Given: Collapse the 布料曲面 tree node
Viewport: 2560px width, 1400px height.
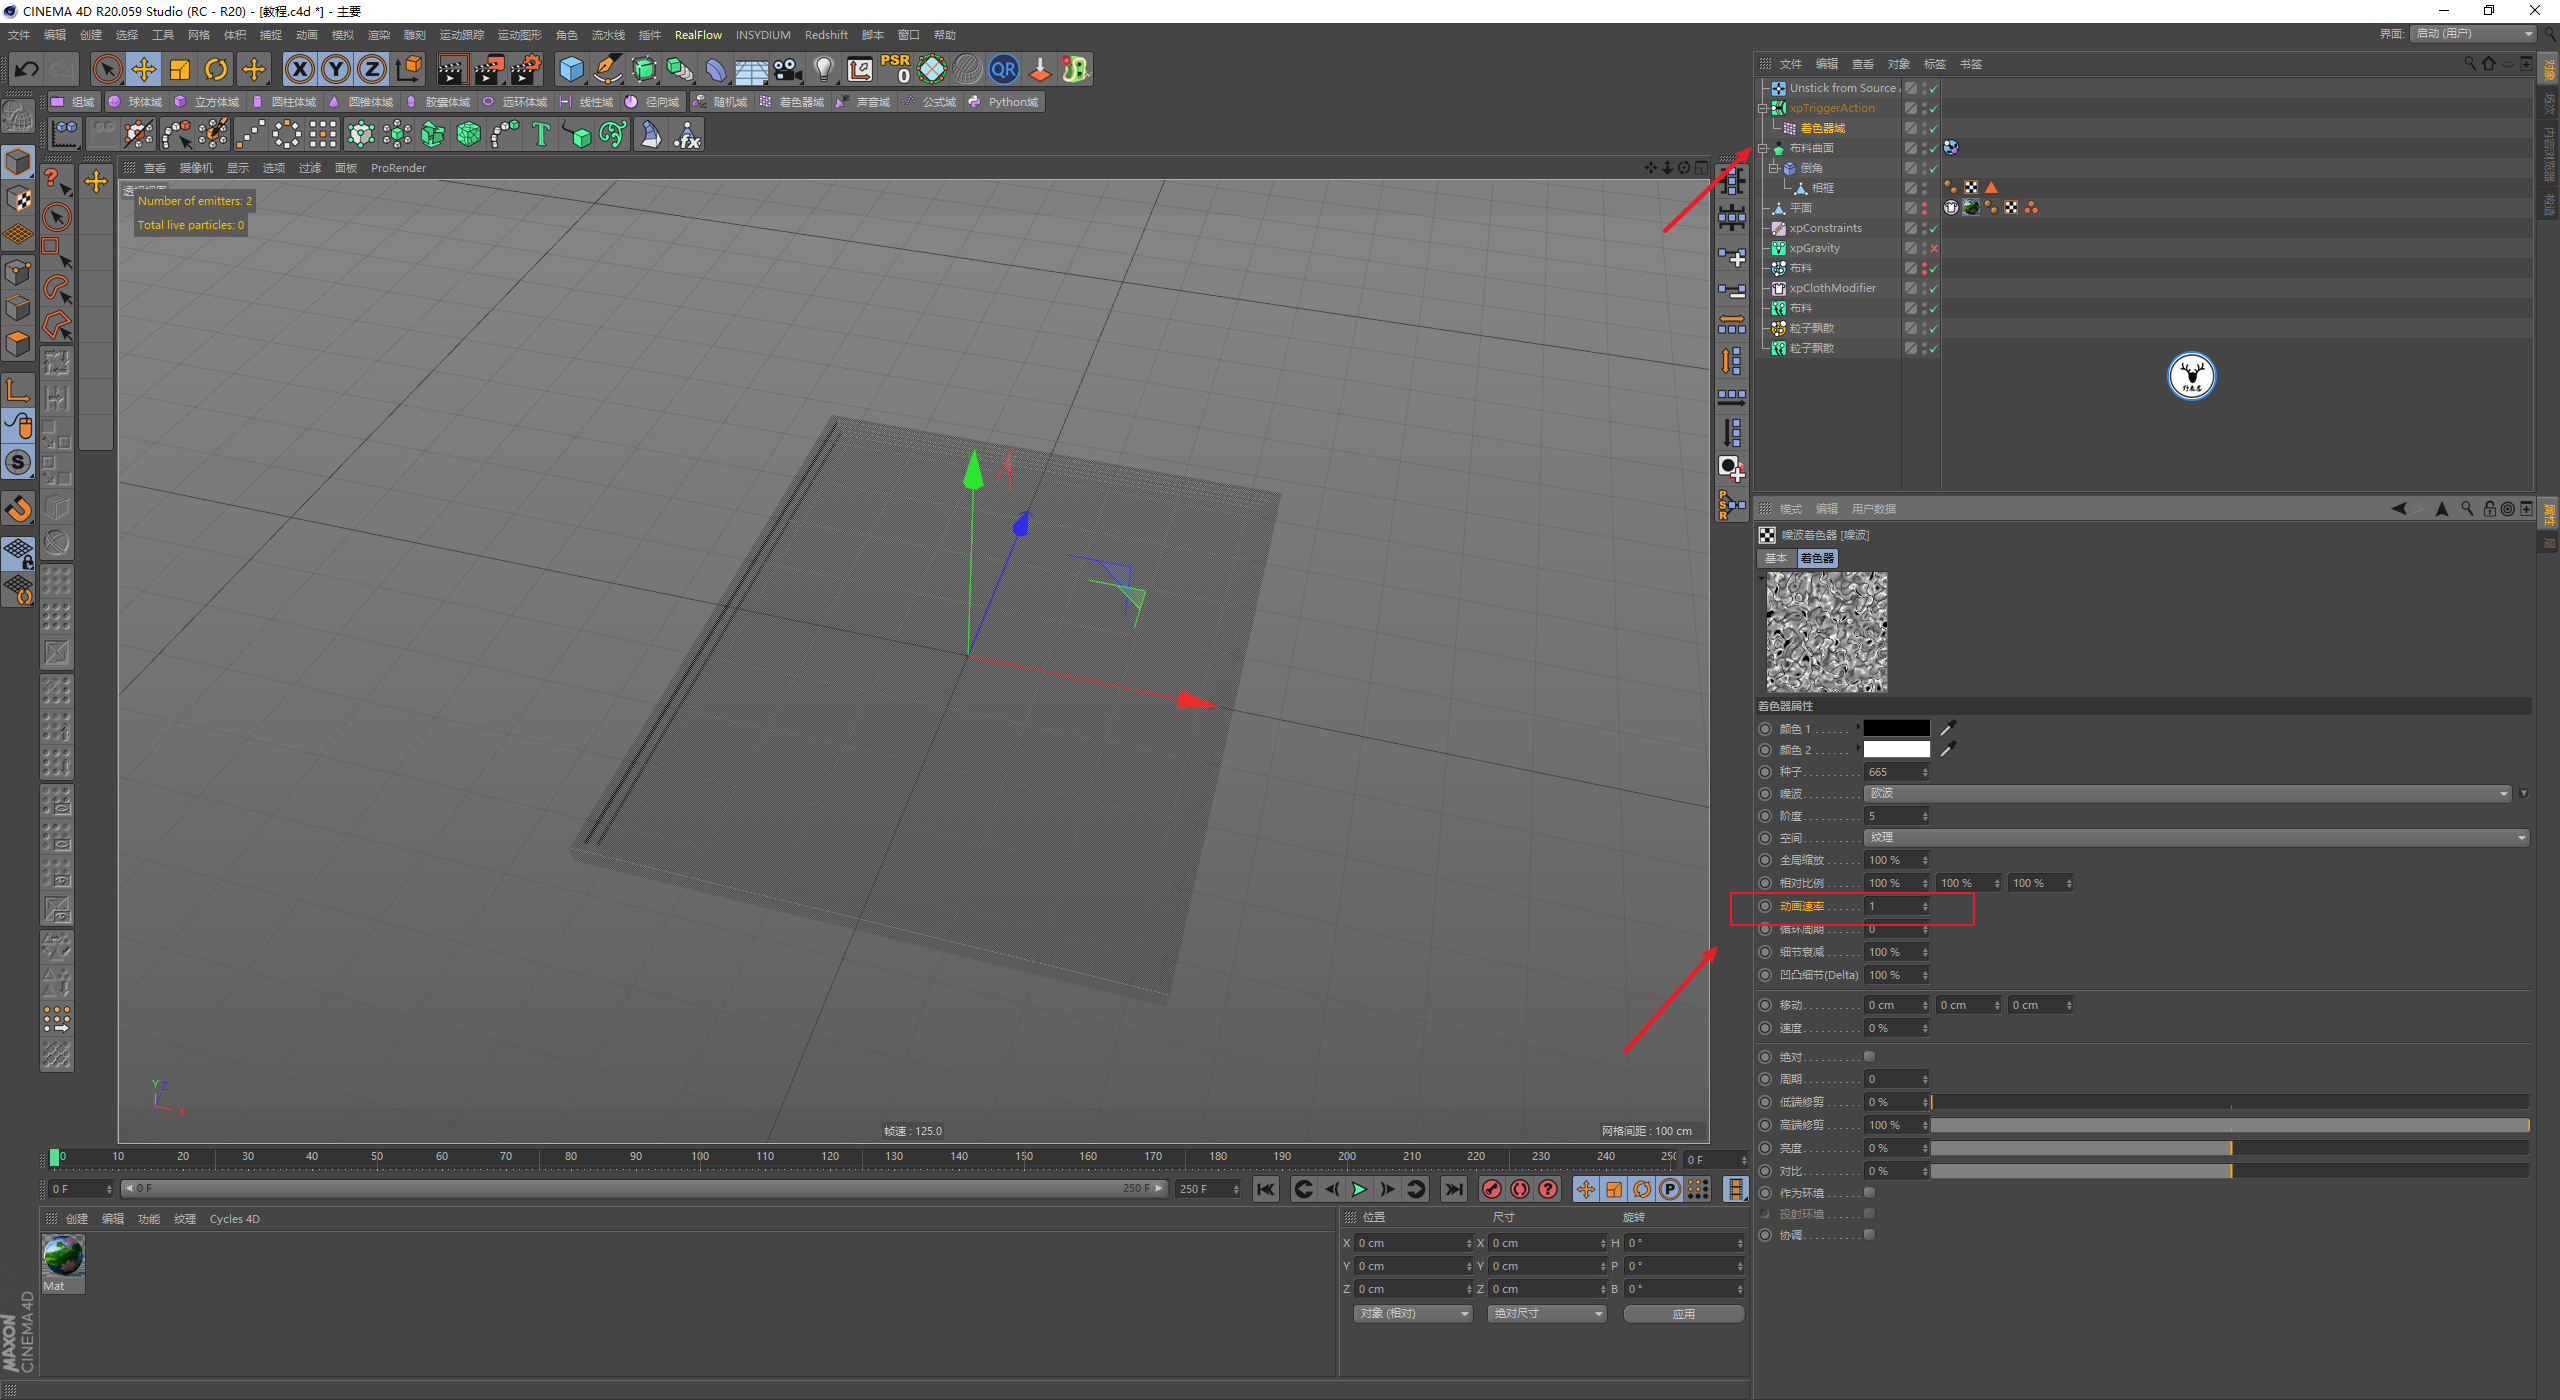Looking at the screenshot, I should (1764, 148).
